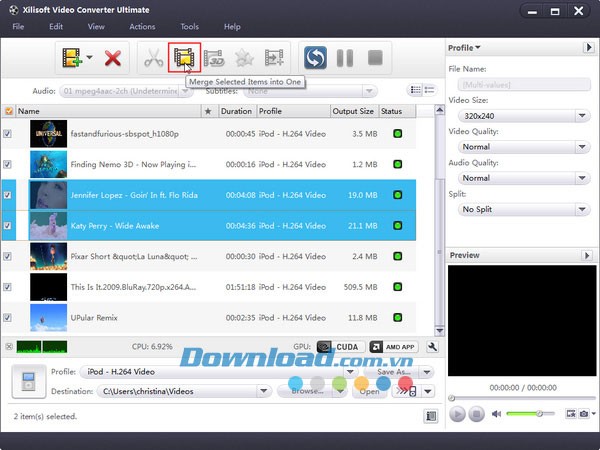
Task: Adjust the preview volume slider
Action: click(530, 414)
